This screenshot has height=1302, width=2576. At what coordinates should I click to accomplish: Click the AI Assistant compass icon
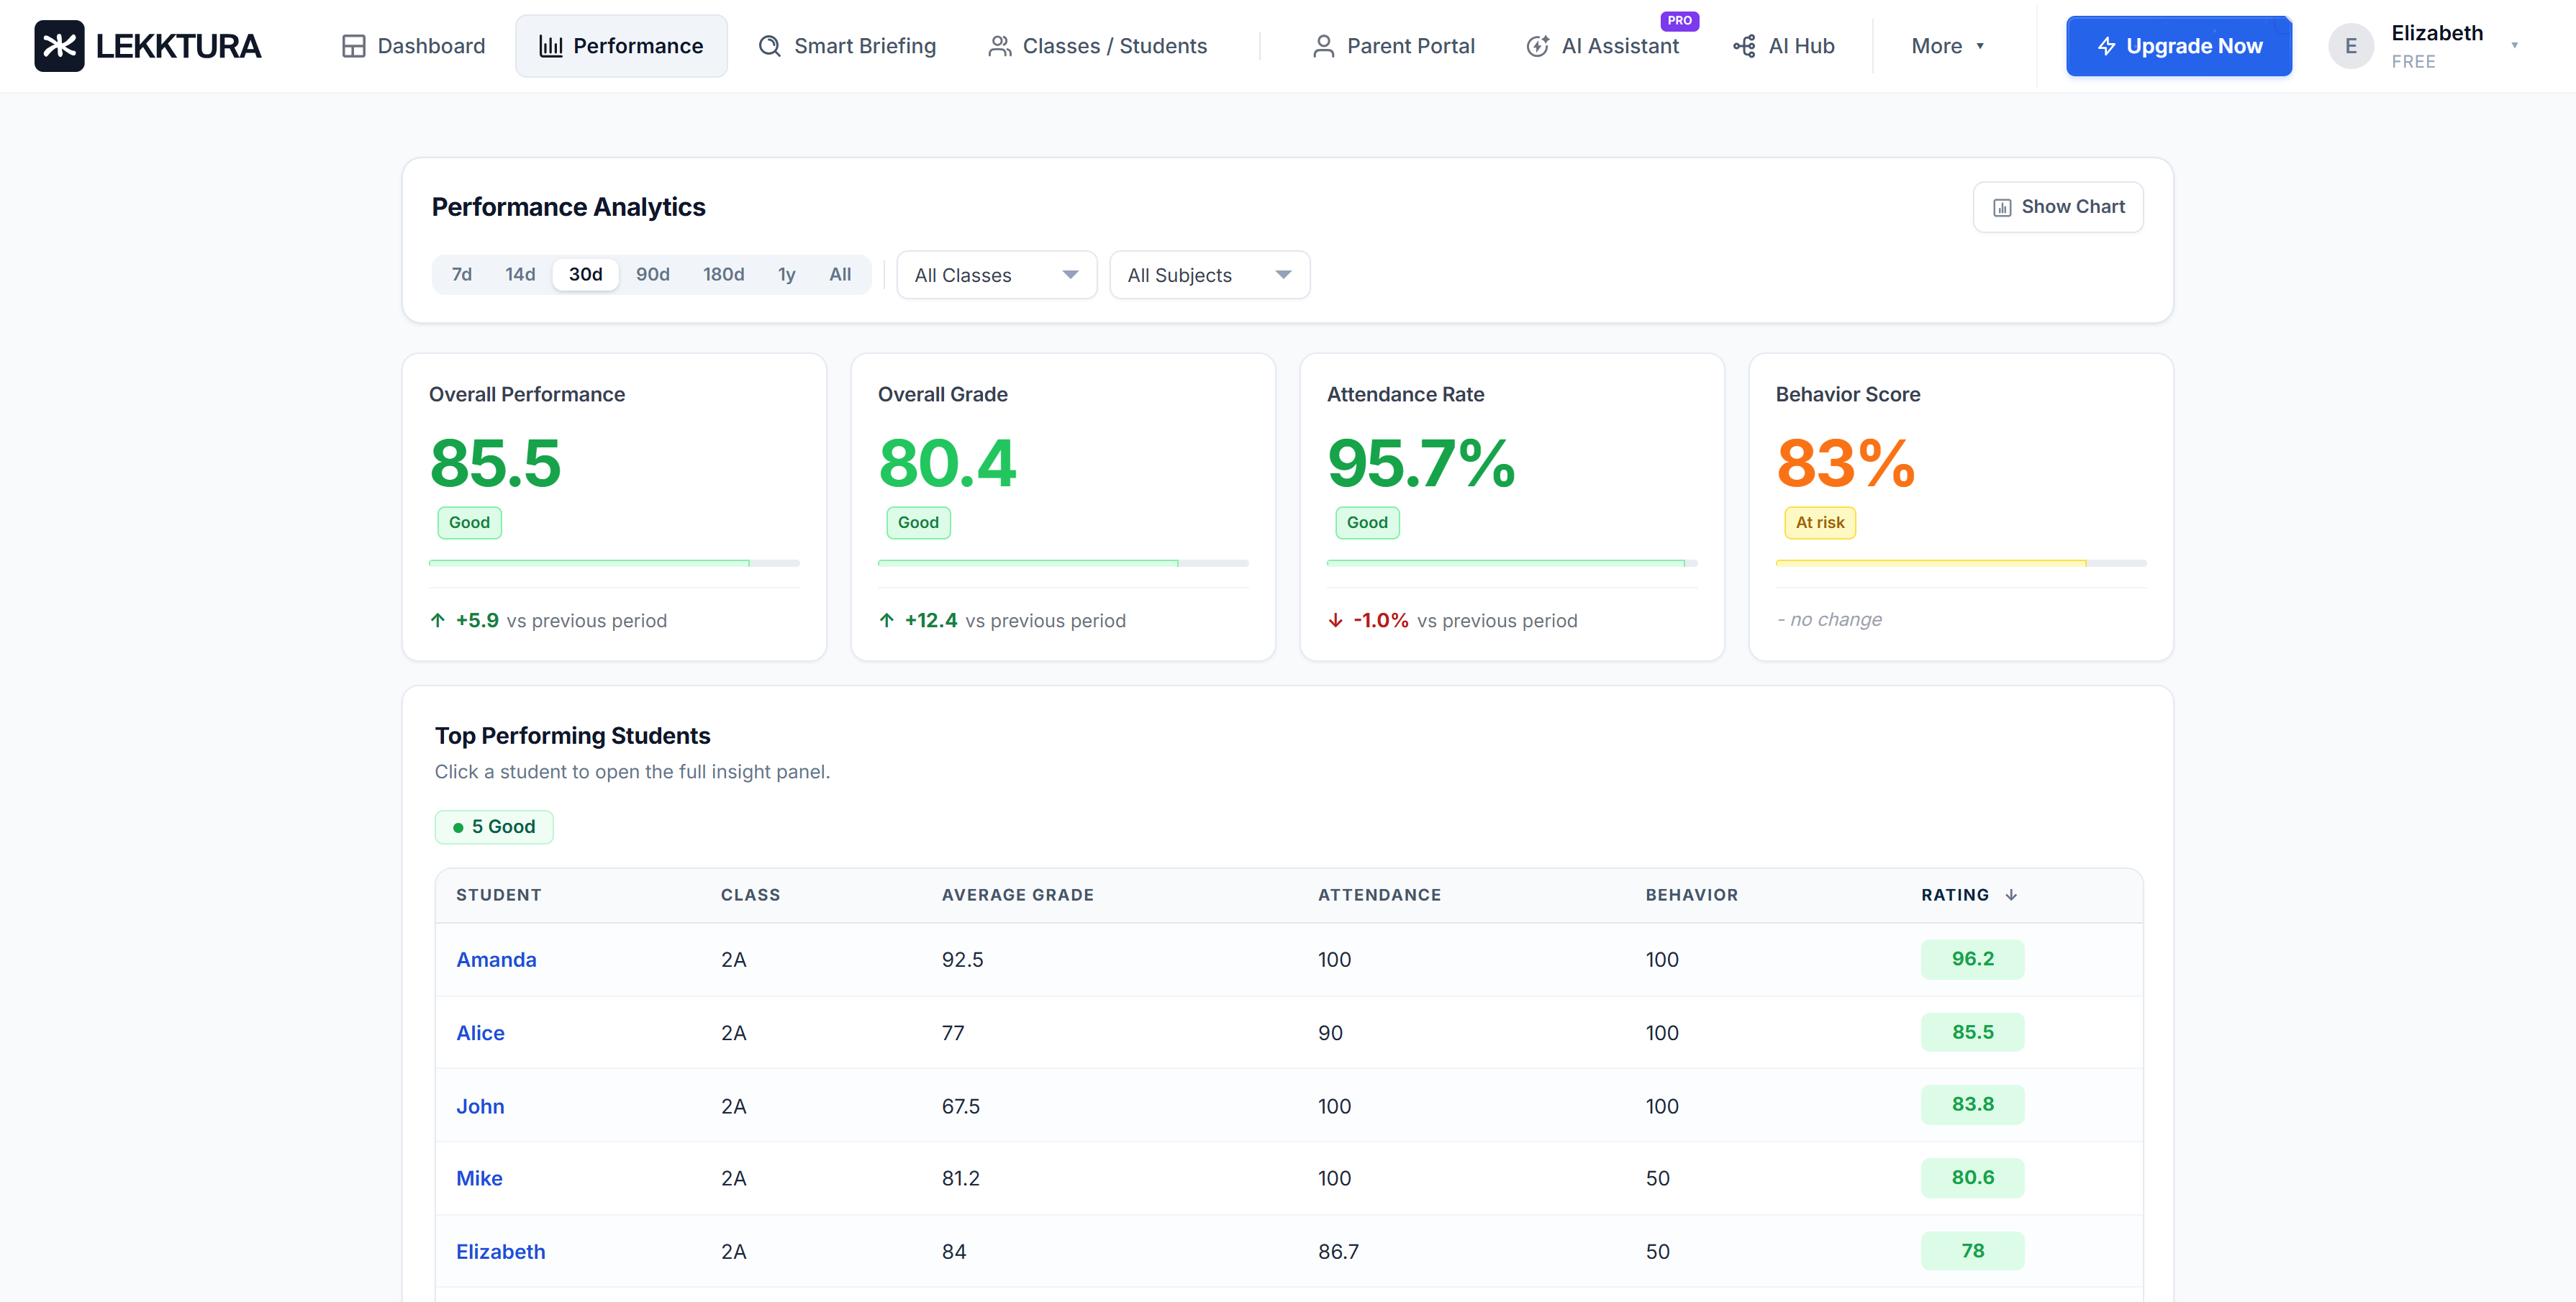click(1536, 46)
